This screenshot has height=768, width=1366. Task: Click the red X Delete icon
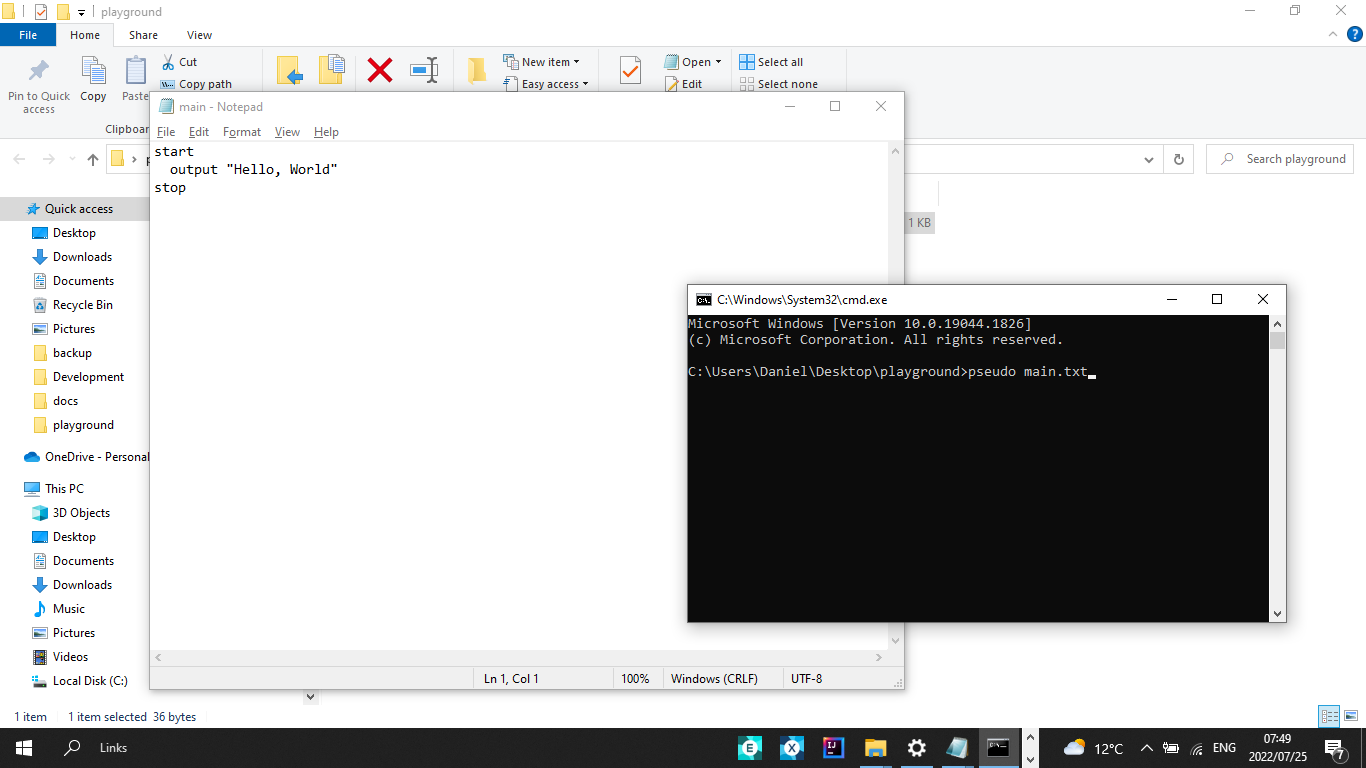pyautogui.click(x=380, y=70)
